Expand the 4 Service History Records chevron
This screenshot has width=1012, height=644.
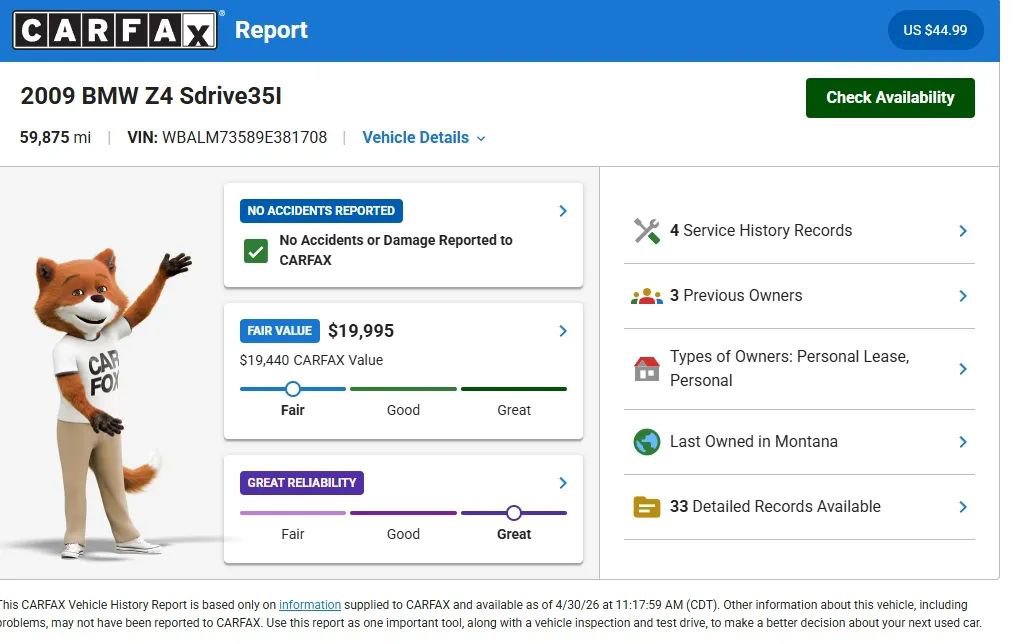click(963, 231)
